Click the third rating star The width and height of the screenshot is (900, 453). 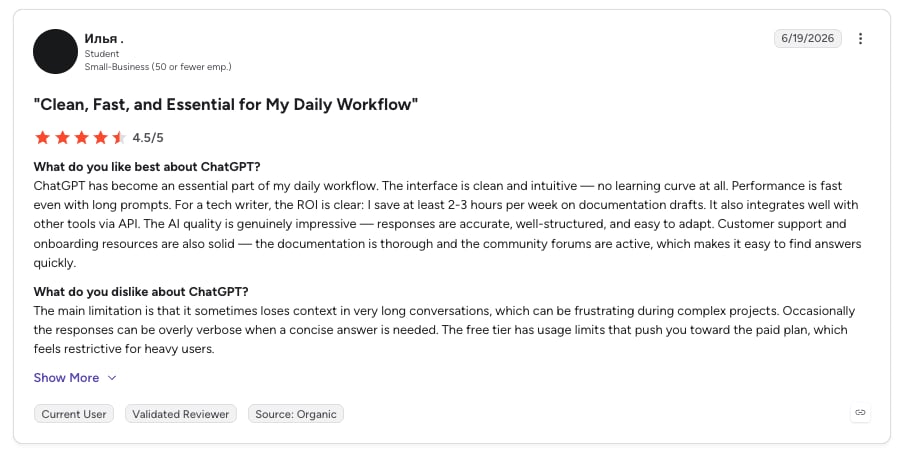82,137
